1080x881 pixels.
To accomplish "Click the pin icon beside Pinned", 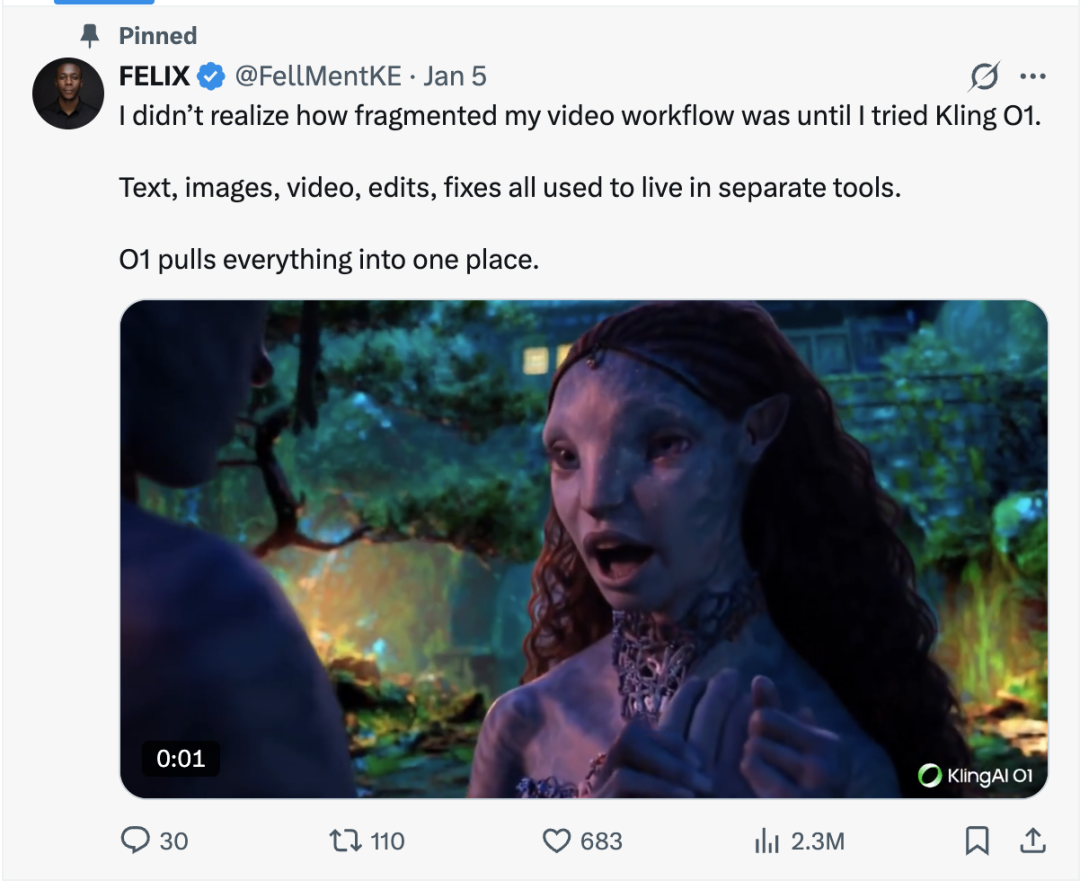I will tap(91, 36).
